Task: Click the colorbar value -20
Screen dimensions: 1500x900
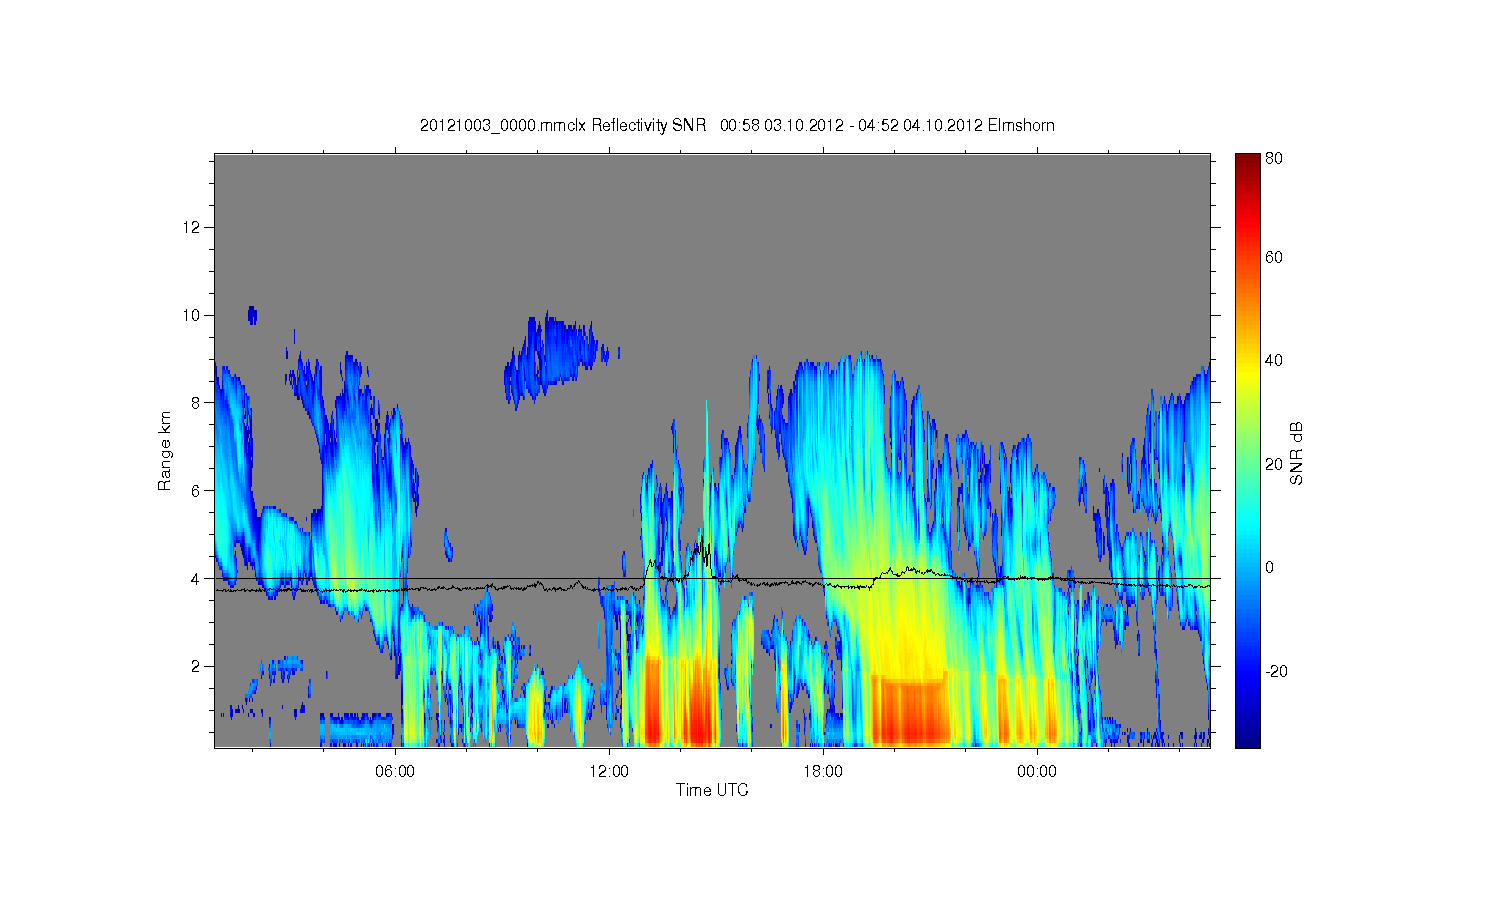Action: 1276,671
